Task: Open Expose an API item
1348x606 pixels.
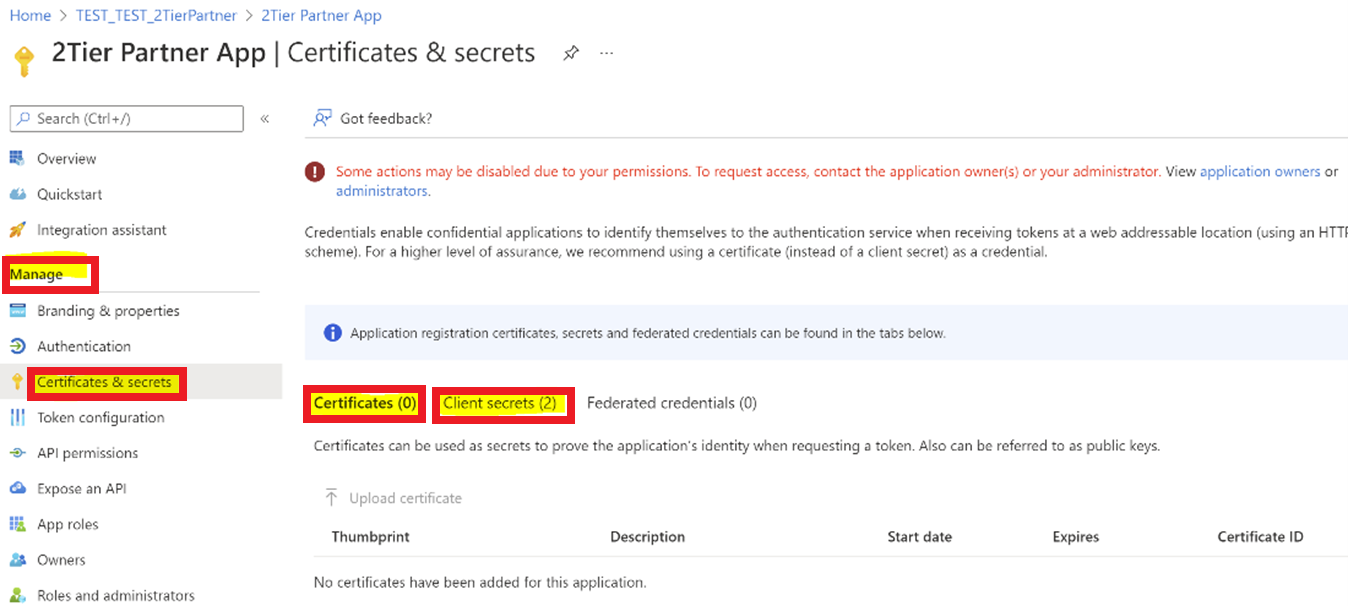Action: (81, 489)
